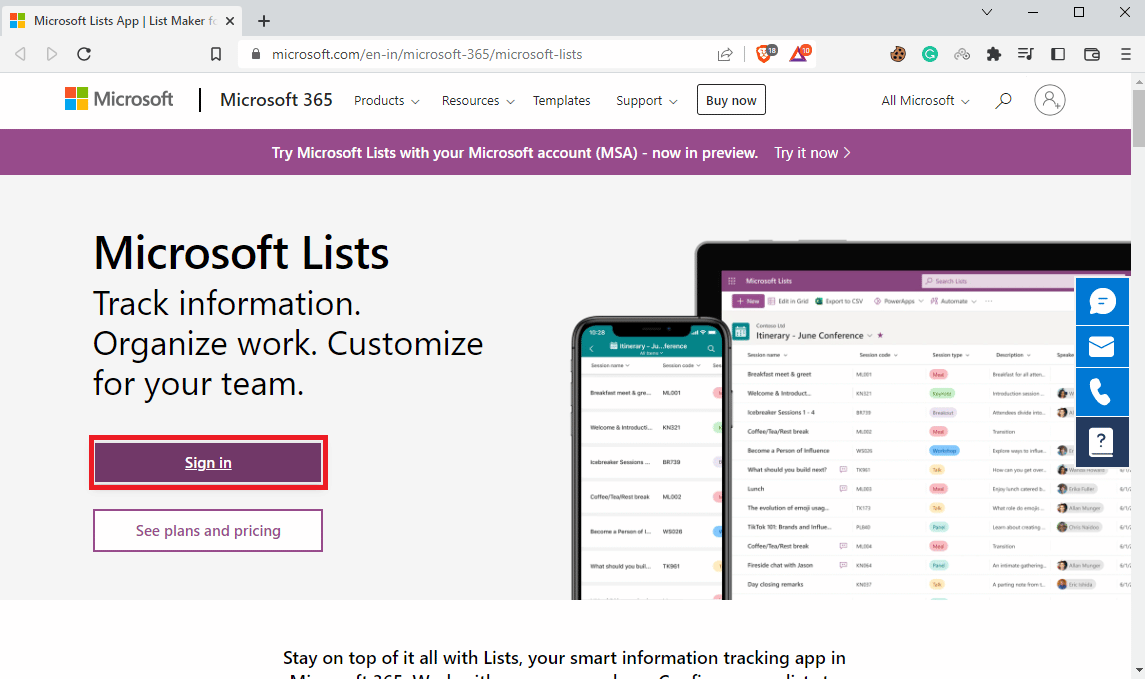Open the Extensions puzzle-piece icon
Screen dimensions: 1145x679
[993, 54]
